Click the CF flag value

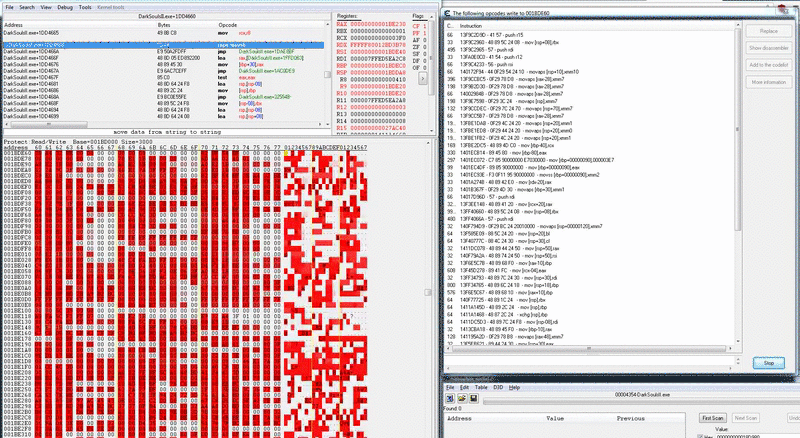point(424,26)
